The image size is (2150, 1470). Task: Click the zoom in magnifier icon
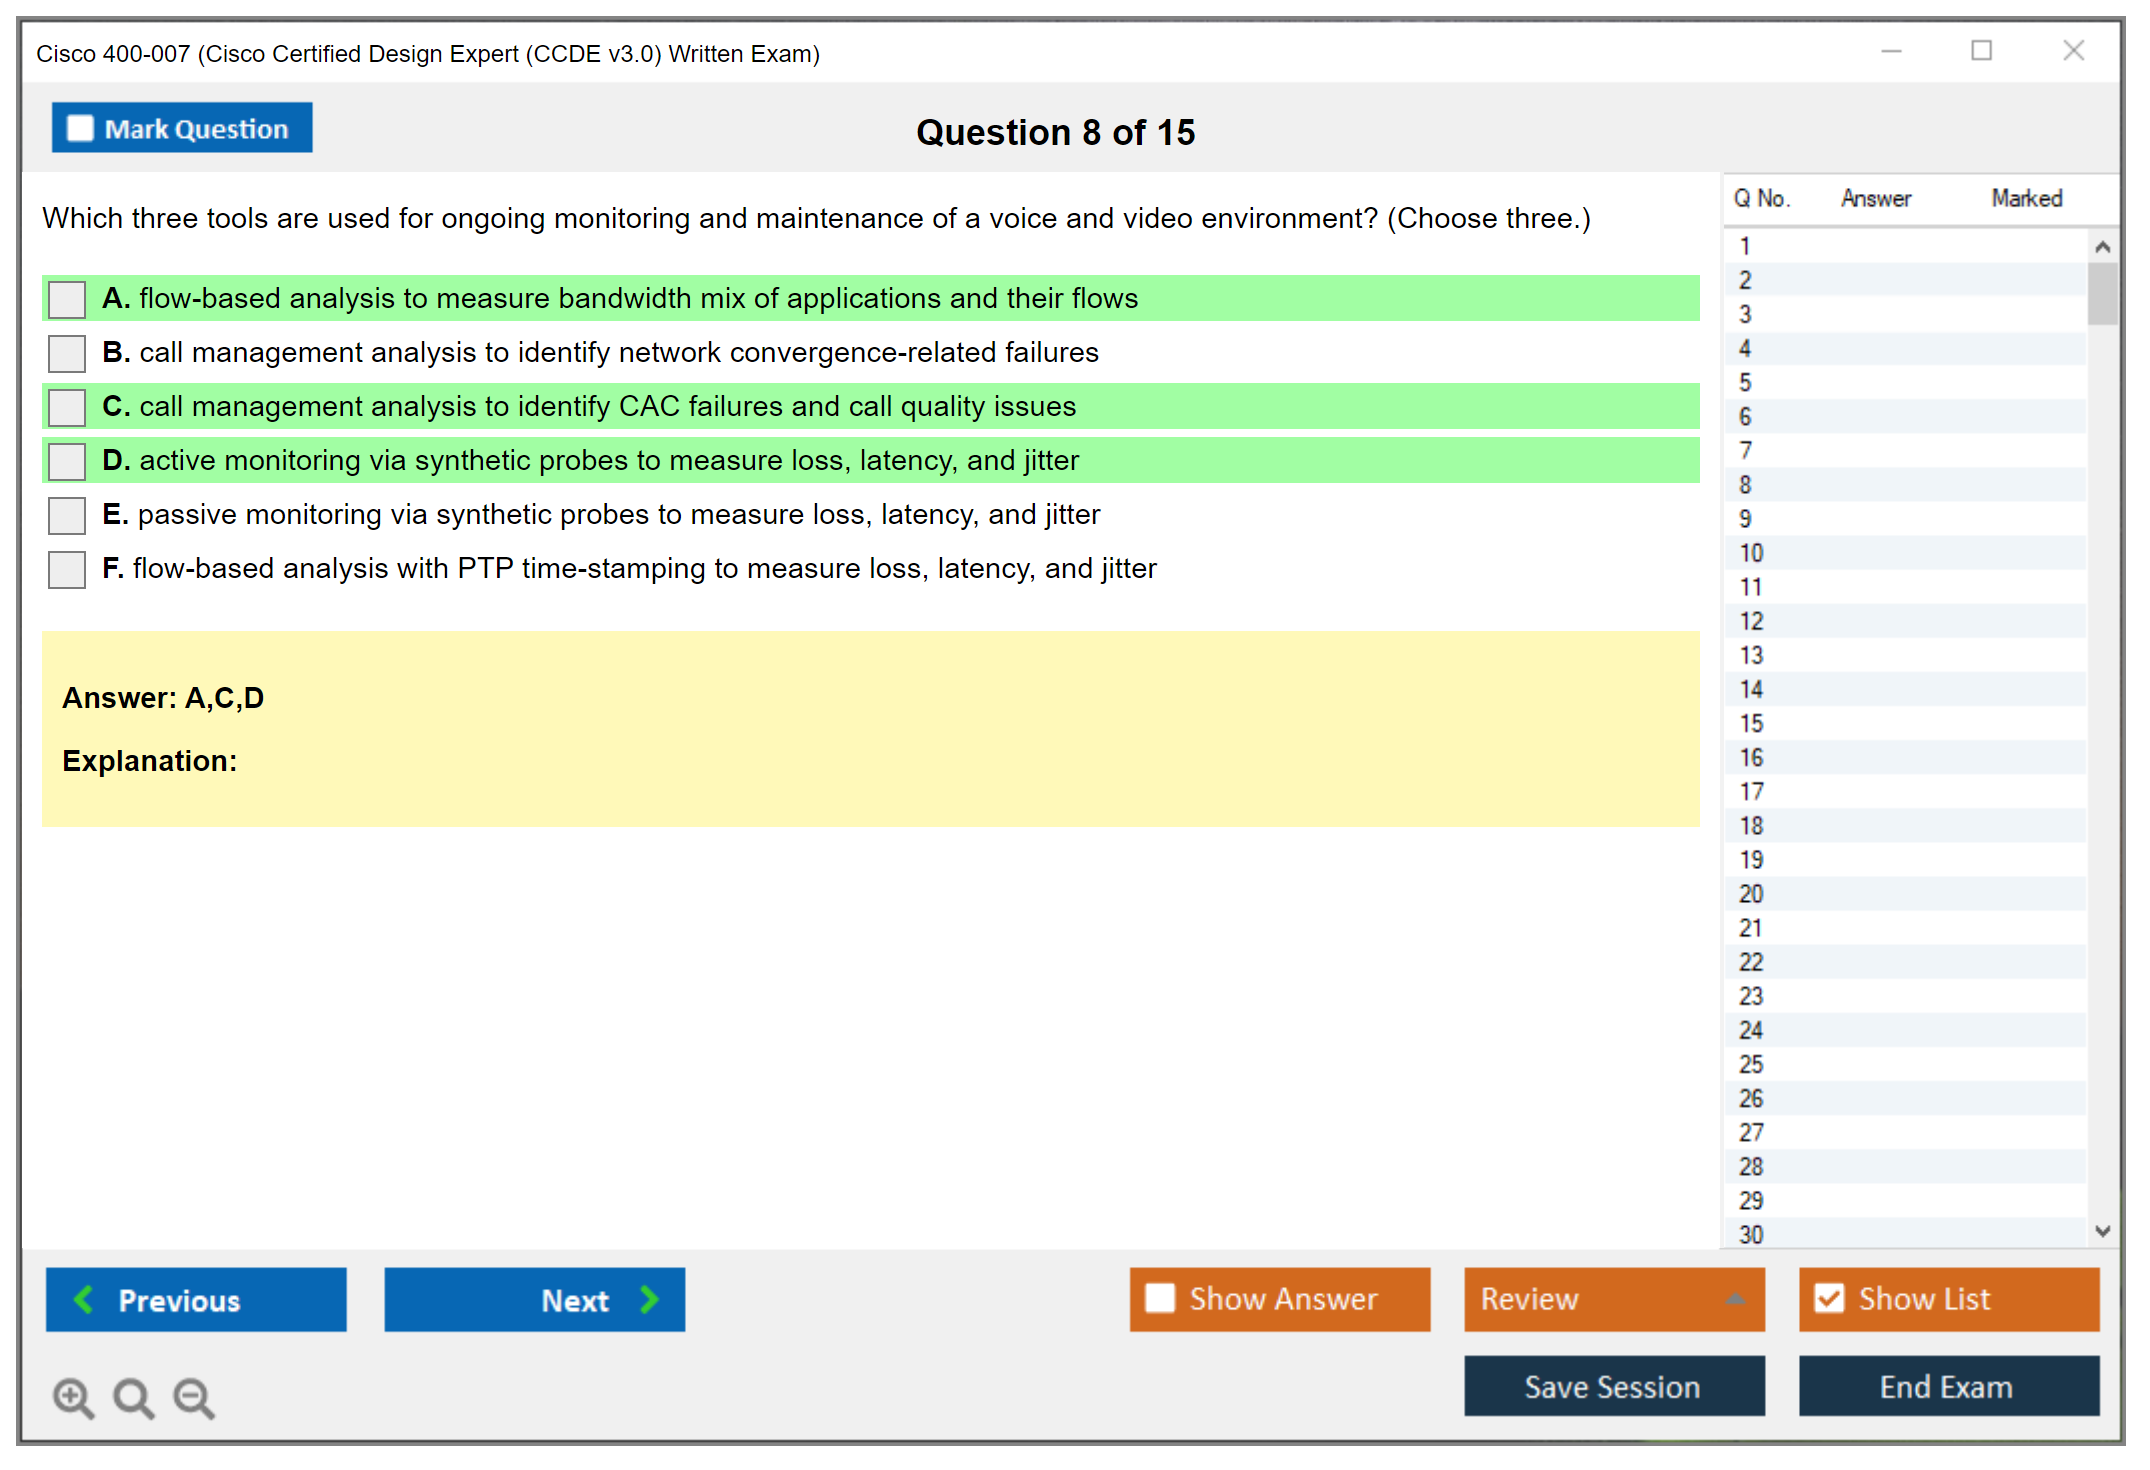click(x=73, y=1397)
